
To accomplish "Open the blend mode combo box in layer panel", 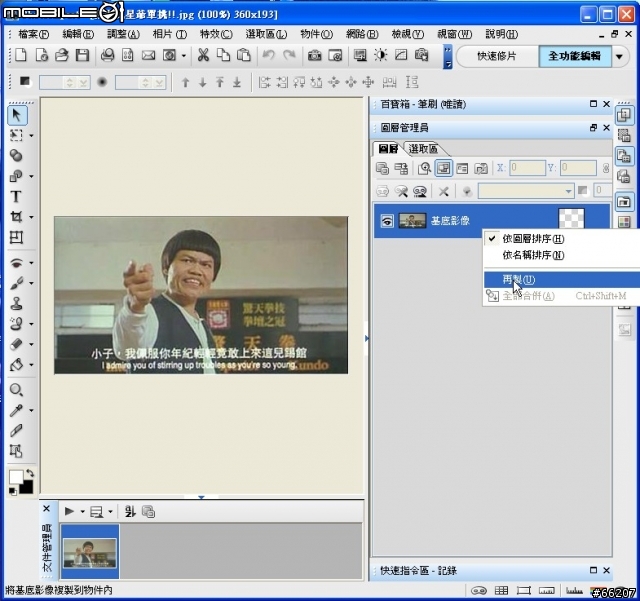I will pyautogui.click(x=526, y=191).
